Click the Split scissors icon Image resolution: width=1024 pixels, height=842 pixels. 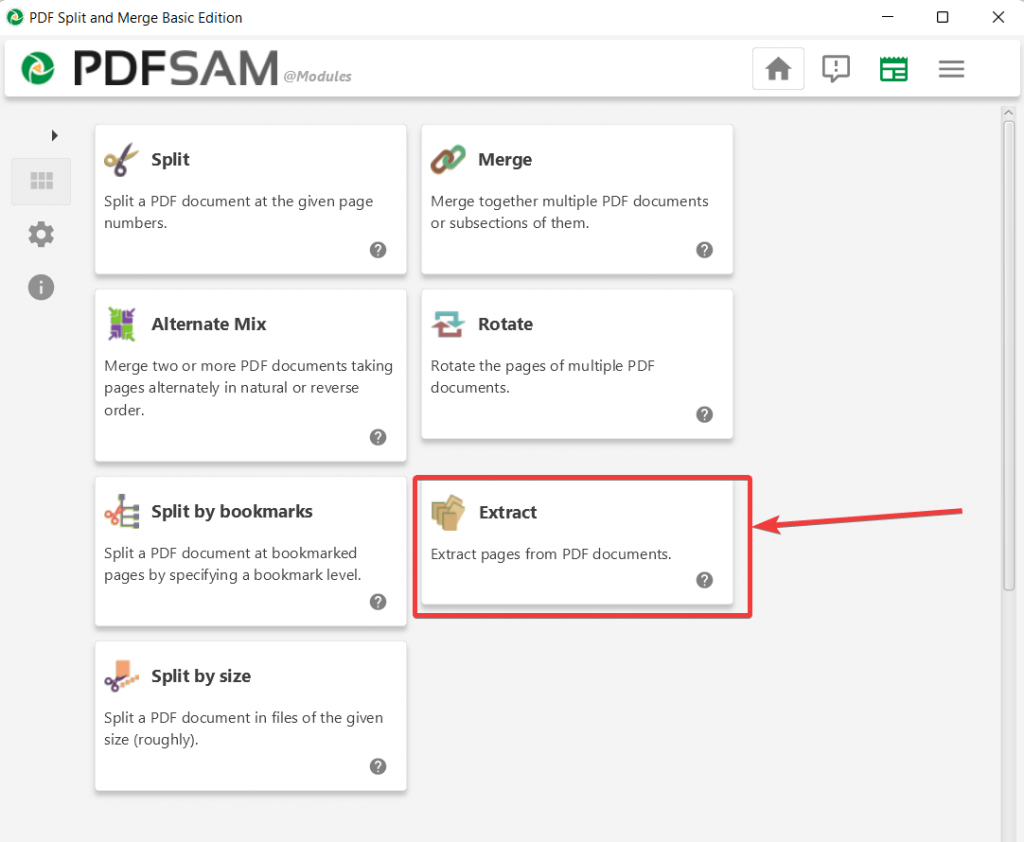click(x=121, y=159)
